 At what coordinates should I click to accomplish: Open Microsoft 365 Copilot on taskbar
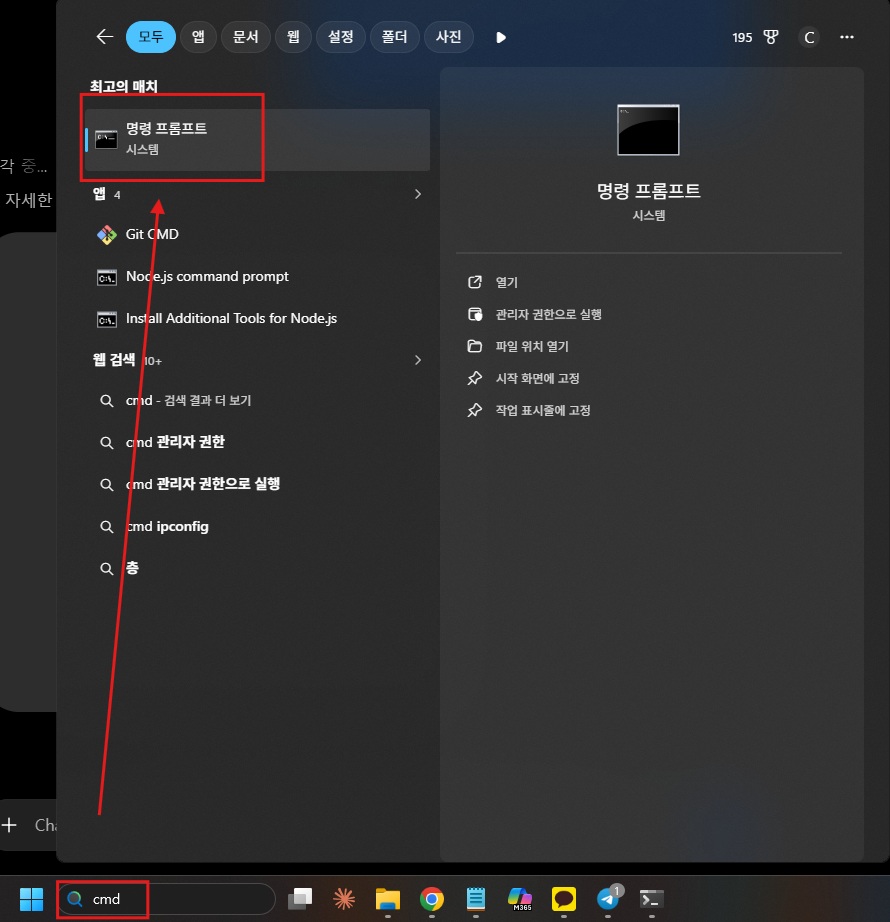pos(520,898)
